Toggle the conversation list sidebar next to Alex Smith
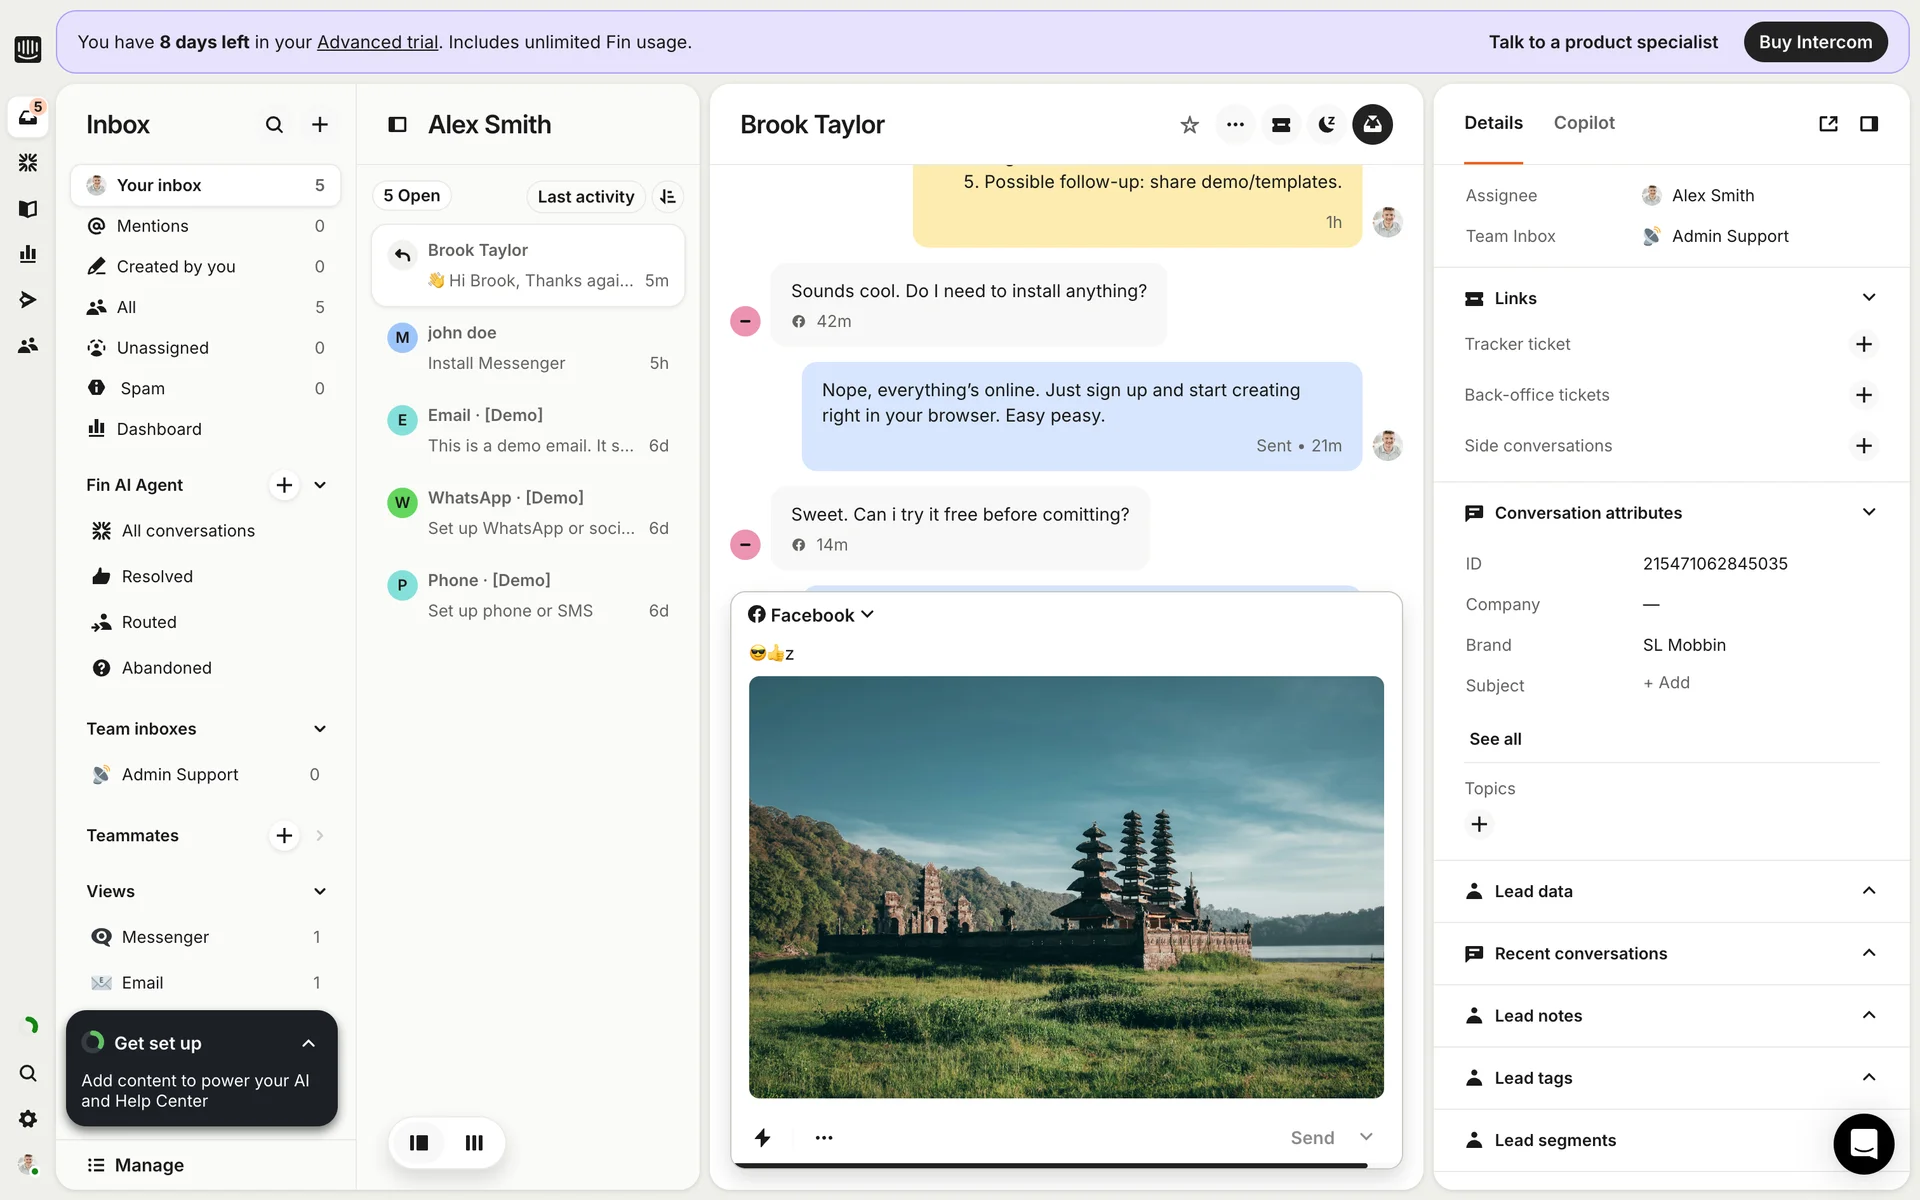The height and width of the screenshot is (1200, 1920). [397, 125]
